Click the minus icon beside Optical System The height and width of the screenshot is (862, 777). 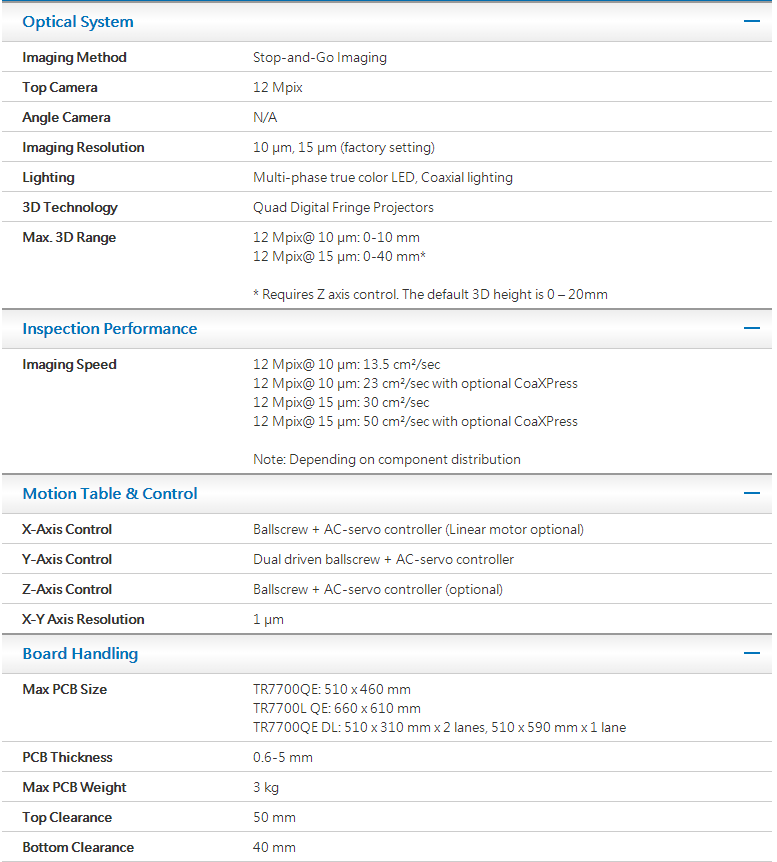pyautogui.click(x=752, y=21)
